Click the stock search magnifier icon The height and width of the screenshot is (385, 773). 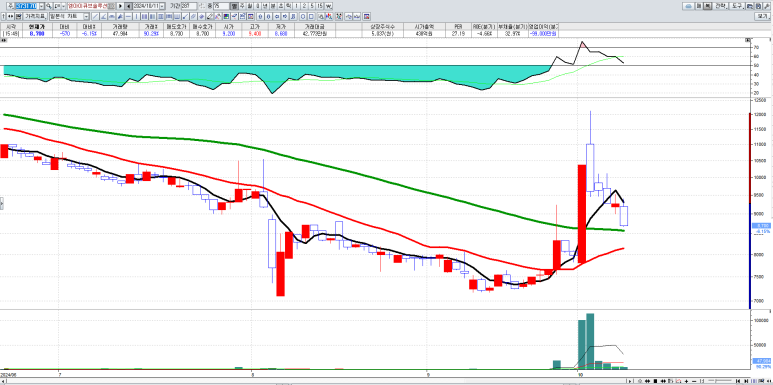point(49,6)
